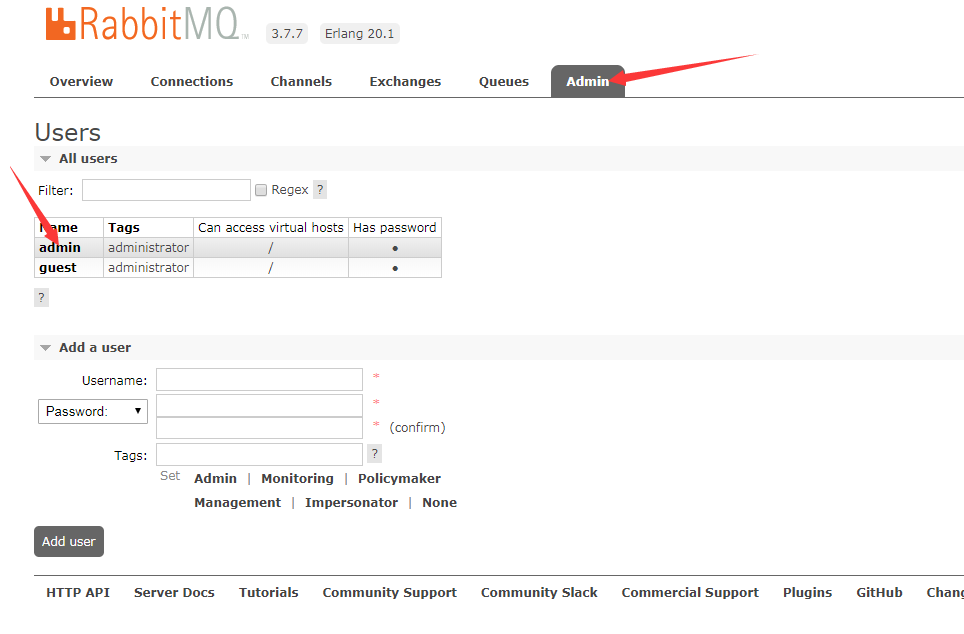Screen dimensions: 964x634
Task: Click virtual host slash in admin row
Action: point(271,248)
